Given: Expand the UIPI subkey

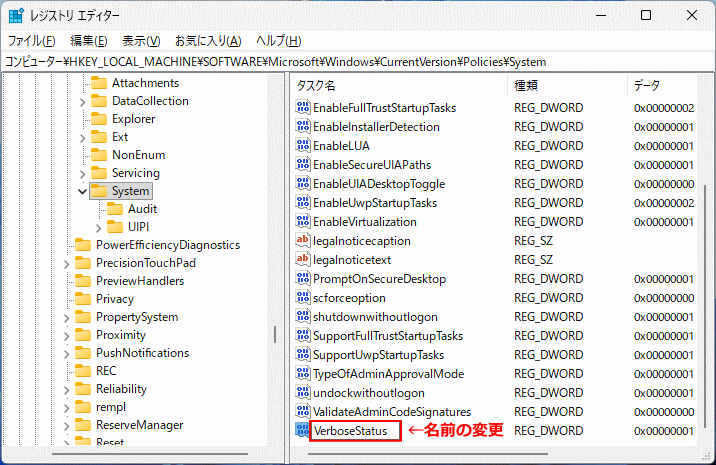Looking at the screenshot, I should (x=99, y=228).
